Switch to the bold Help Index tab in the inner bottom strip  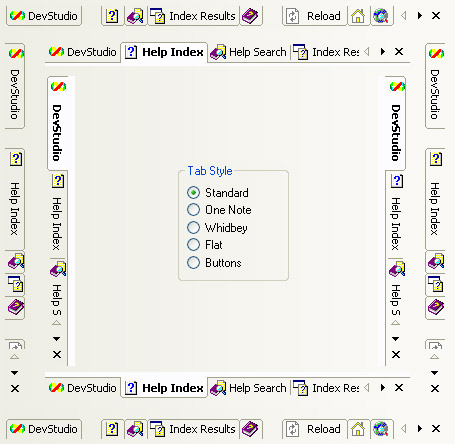coord(164,388)
